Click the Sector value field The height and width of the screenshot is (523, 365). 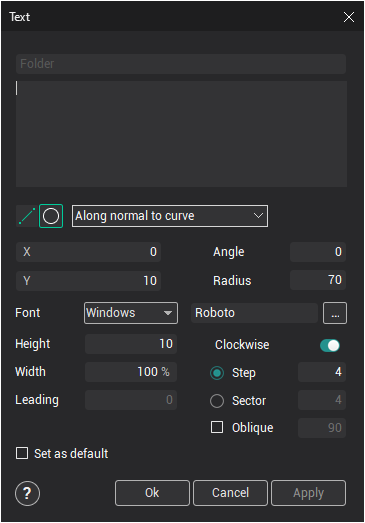[x=322, y=400]
